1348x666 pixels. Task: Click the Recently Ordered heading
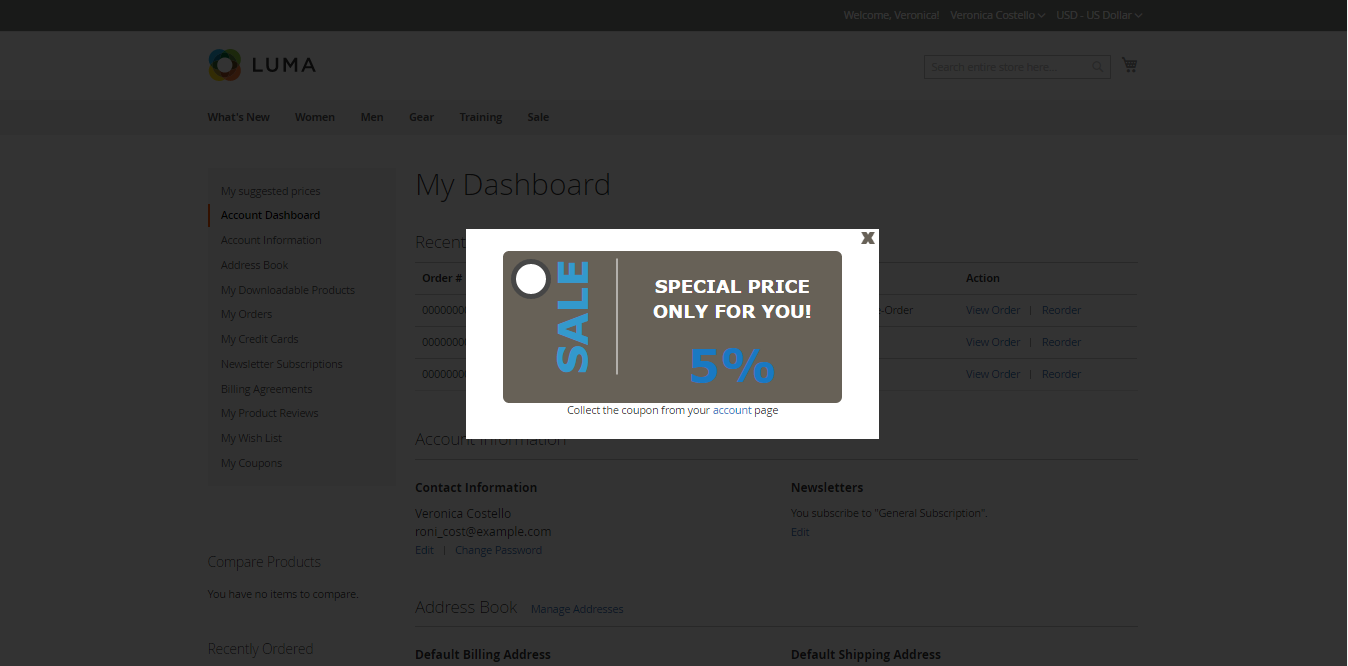[x=260, y=649]
